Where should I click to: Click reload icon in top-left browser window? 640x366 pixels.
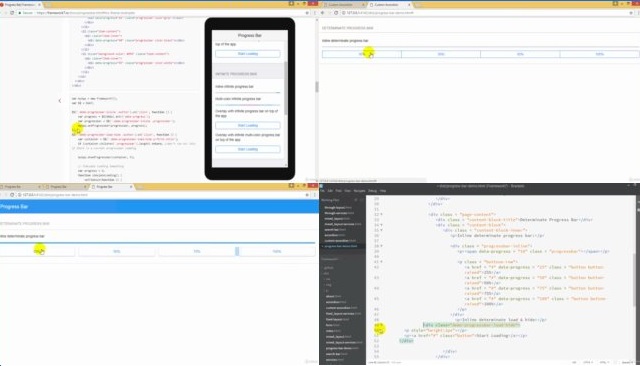click(x=12, y=13)
